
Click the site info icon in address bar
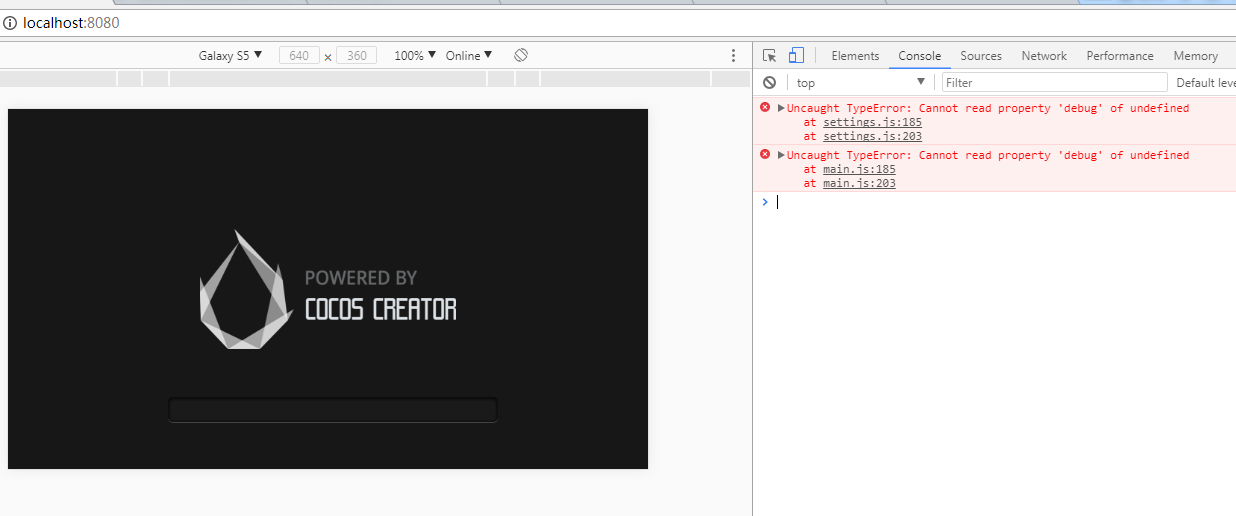pyautogui.click(x=10, y=22)
